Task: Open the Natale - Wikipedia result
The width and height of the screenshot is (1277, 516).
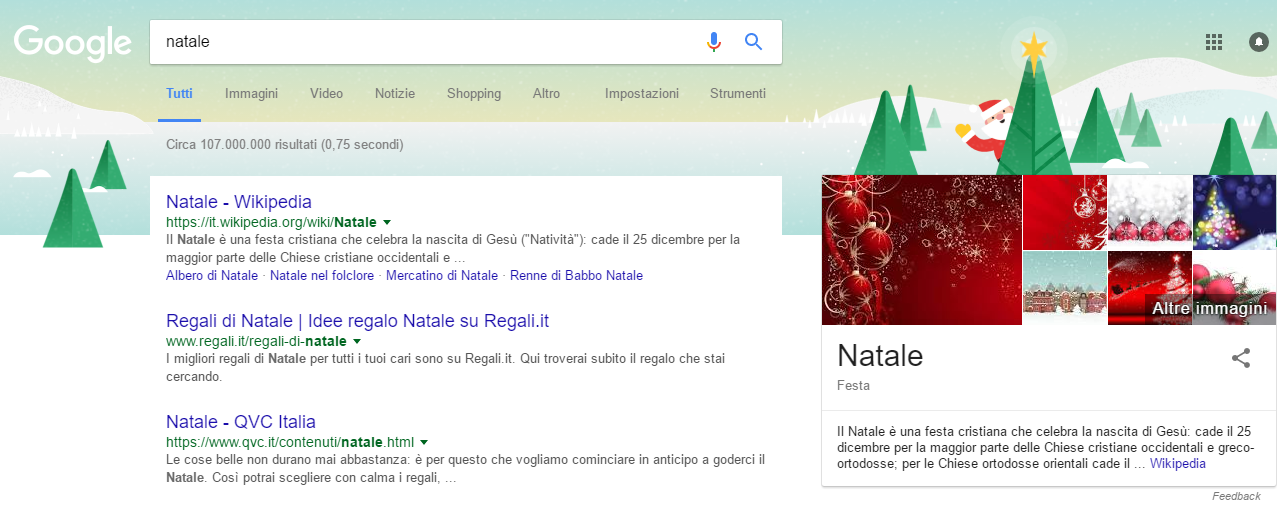Action: click(239, 201)
